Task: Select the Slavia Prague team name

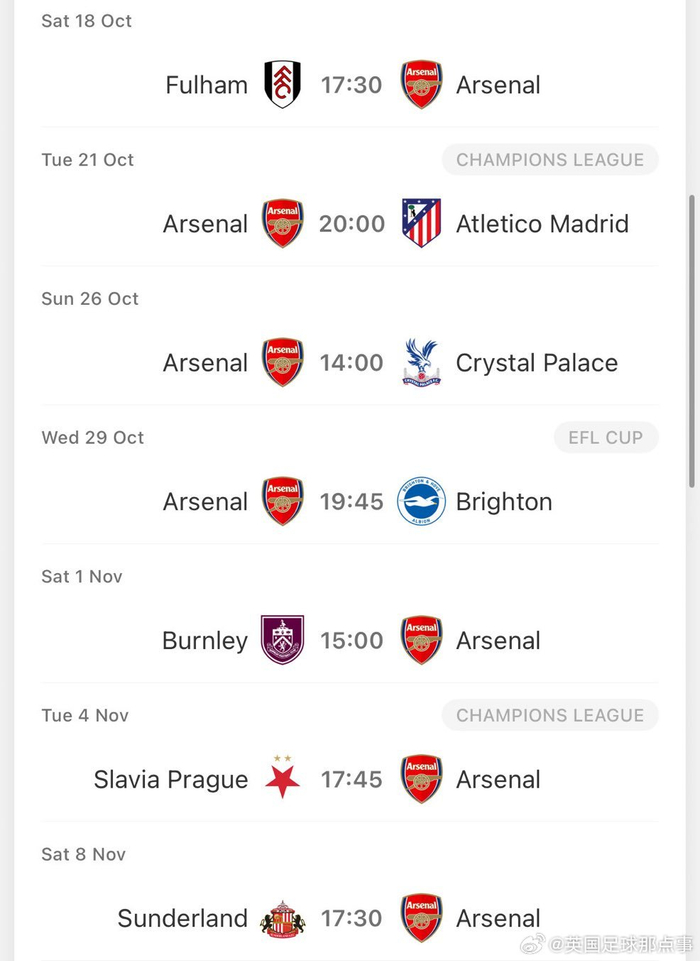Action: tap(171, 779)
